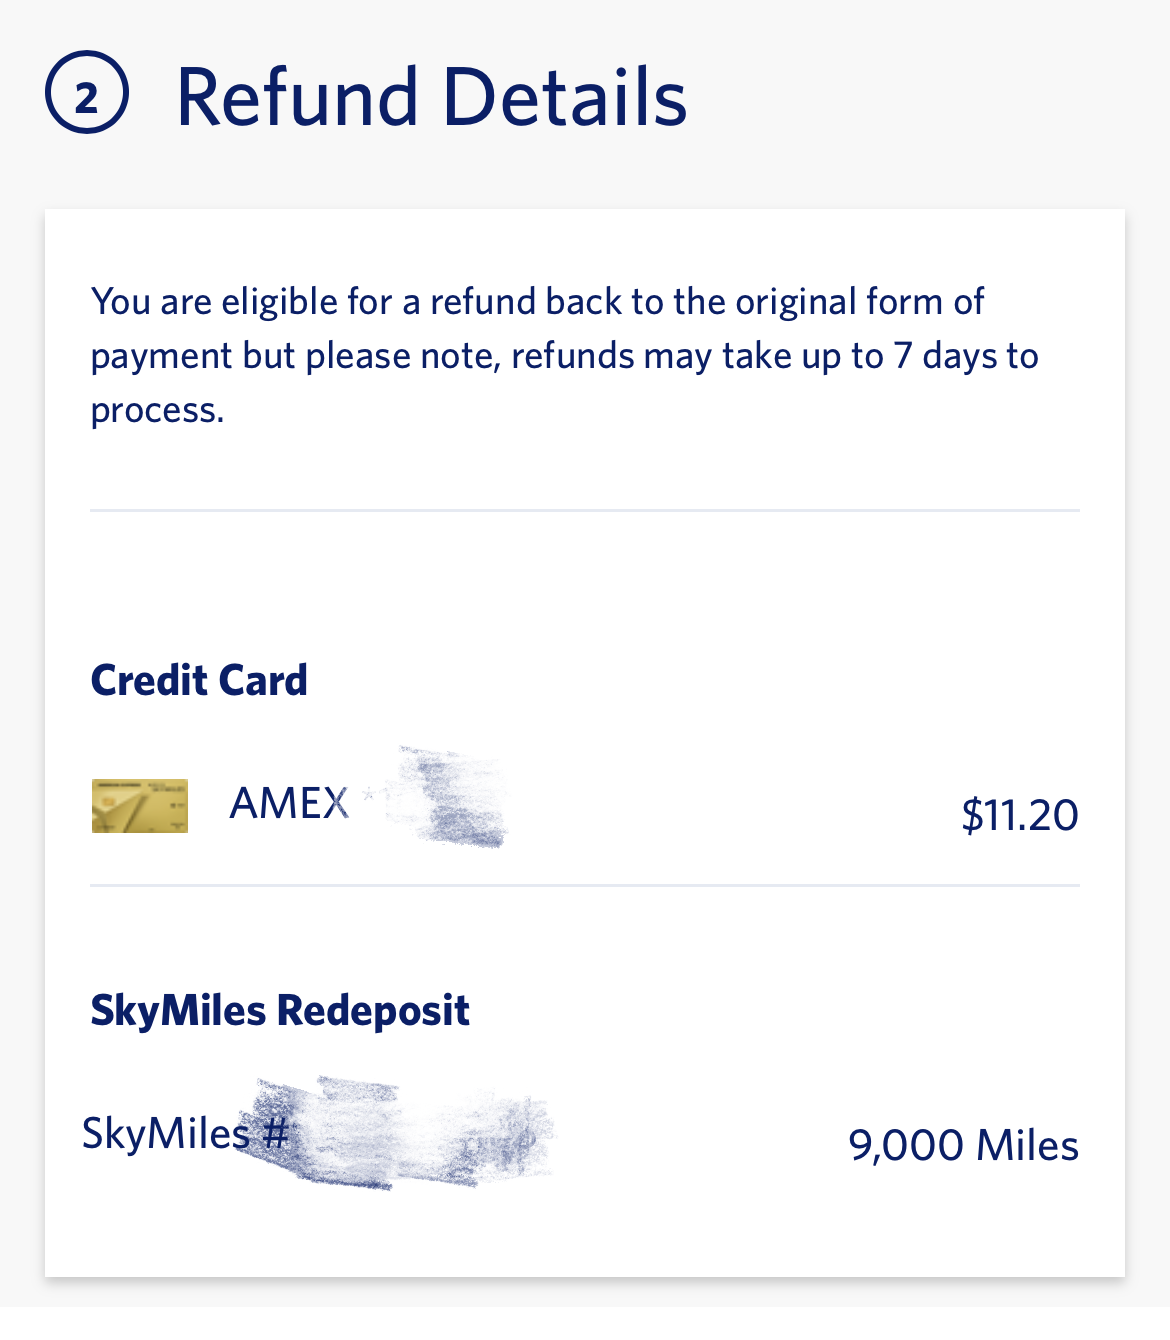Select the "Credit Card" section heading
This screenshot has height=1340, width=1170.
[199, 681]
